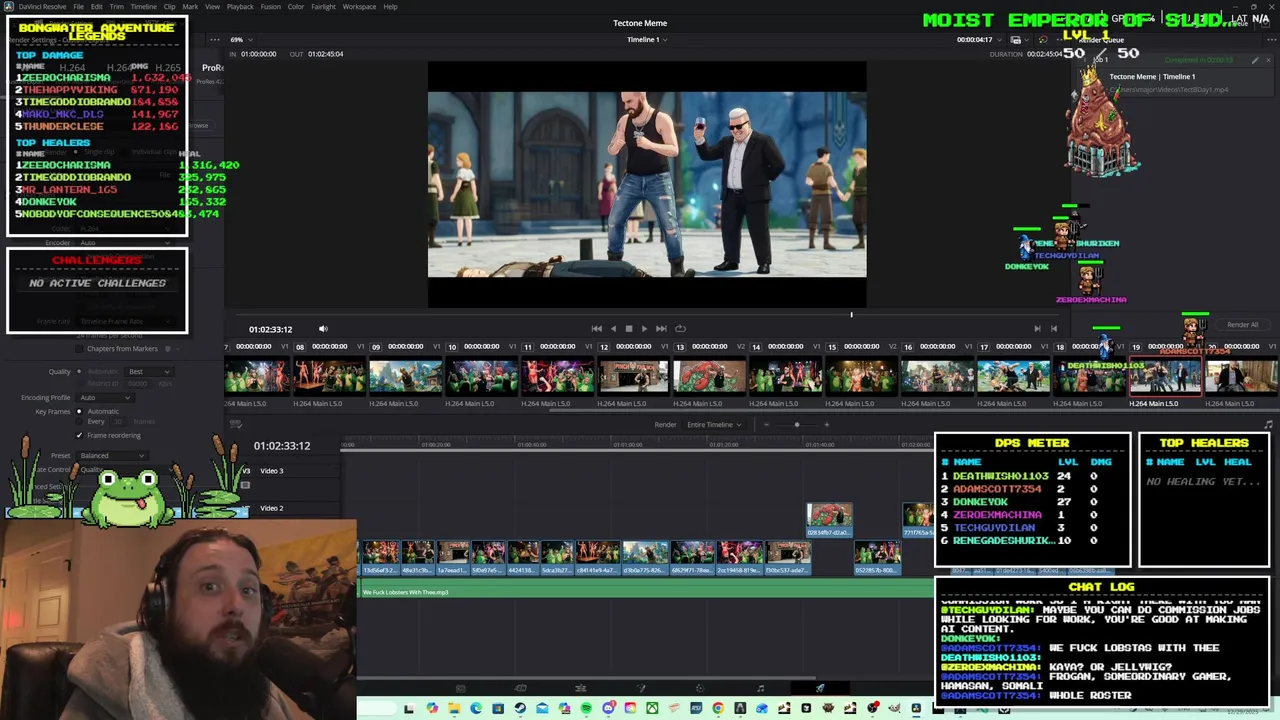Toggle the viewer speaker mute icon

click(323, 328)
